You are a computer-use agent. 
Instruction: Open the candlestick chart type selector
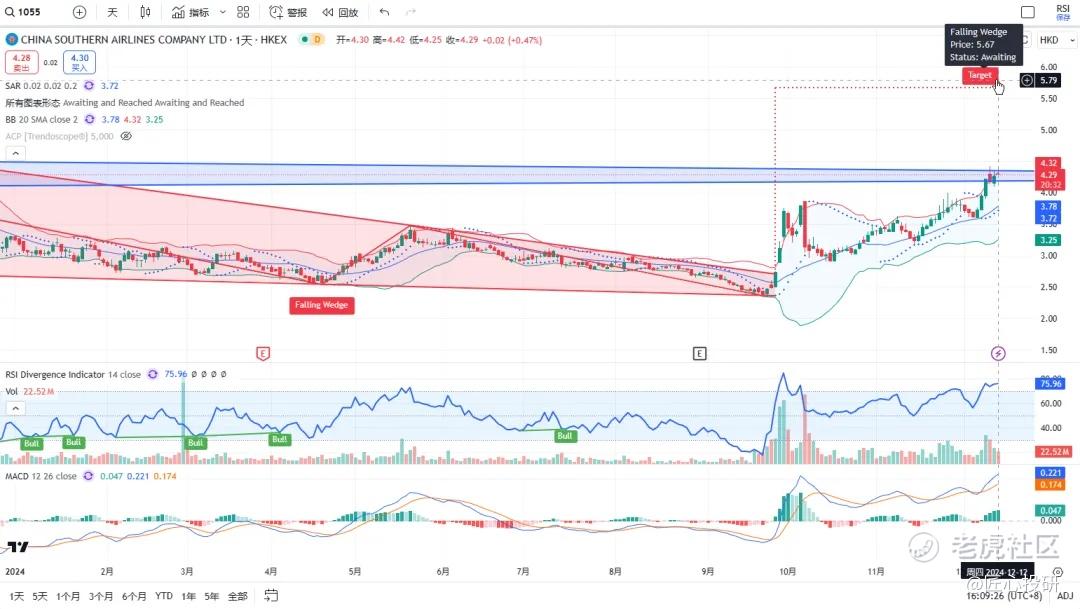[x=145, y=12]
